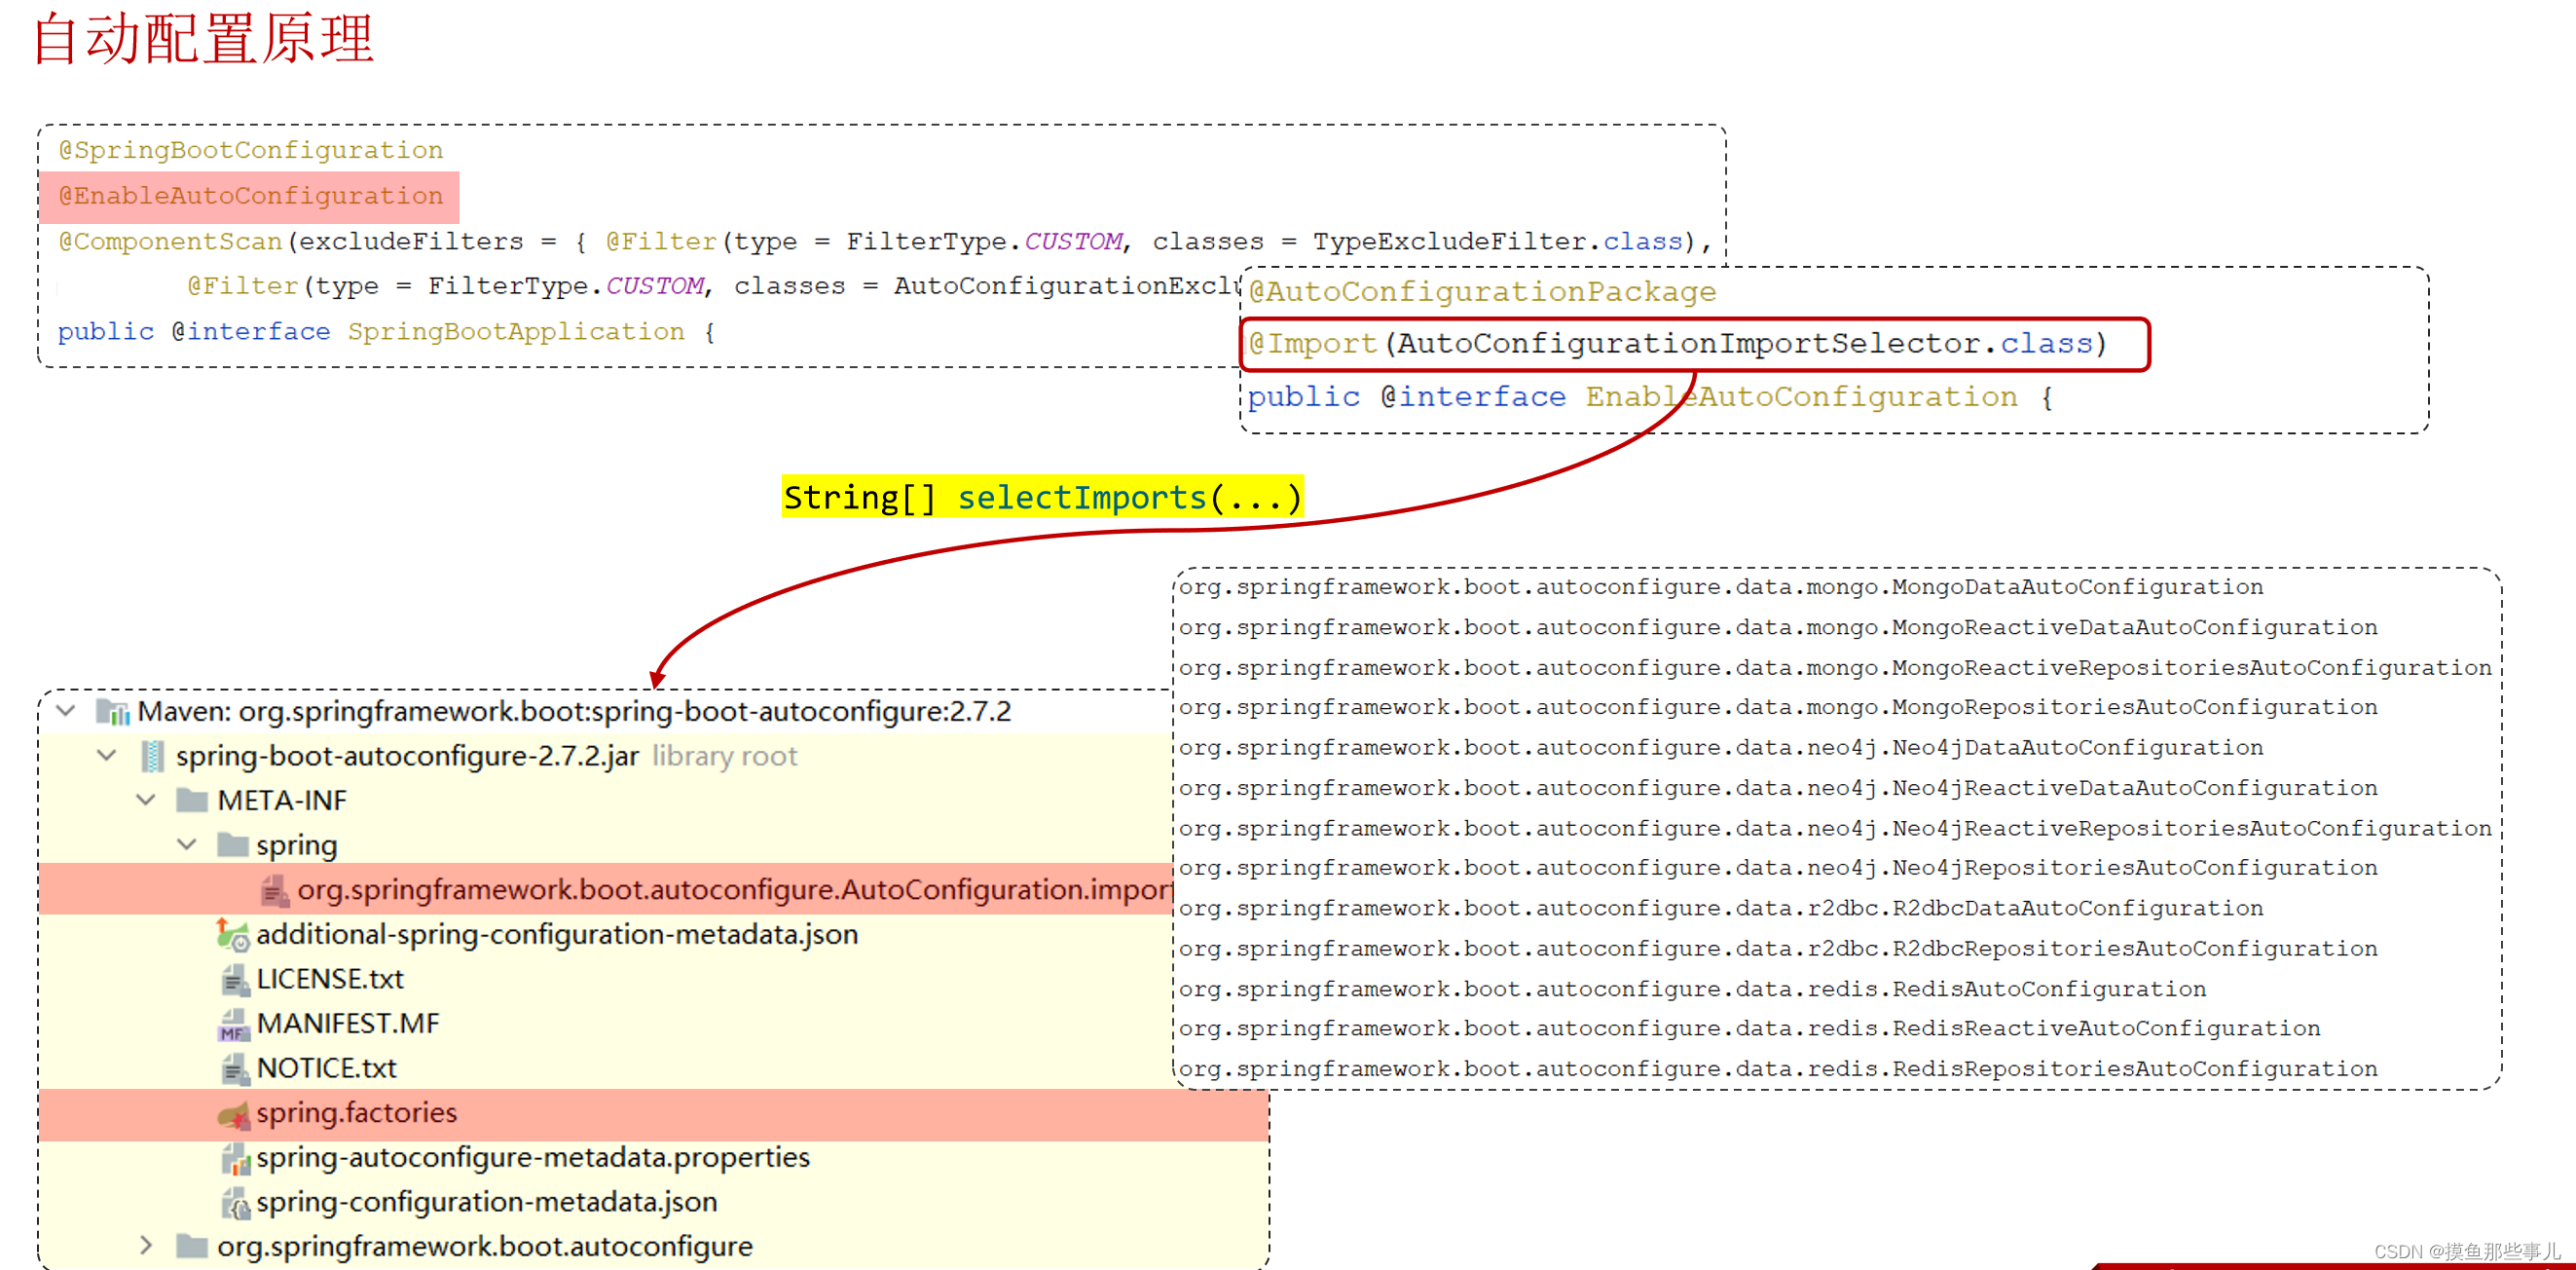Open the org.springframework.boot.autoconfigure.AutoConfiguration.imports file
Screen dimensions: 2576x1270
point(734,890)
